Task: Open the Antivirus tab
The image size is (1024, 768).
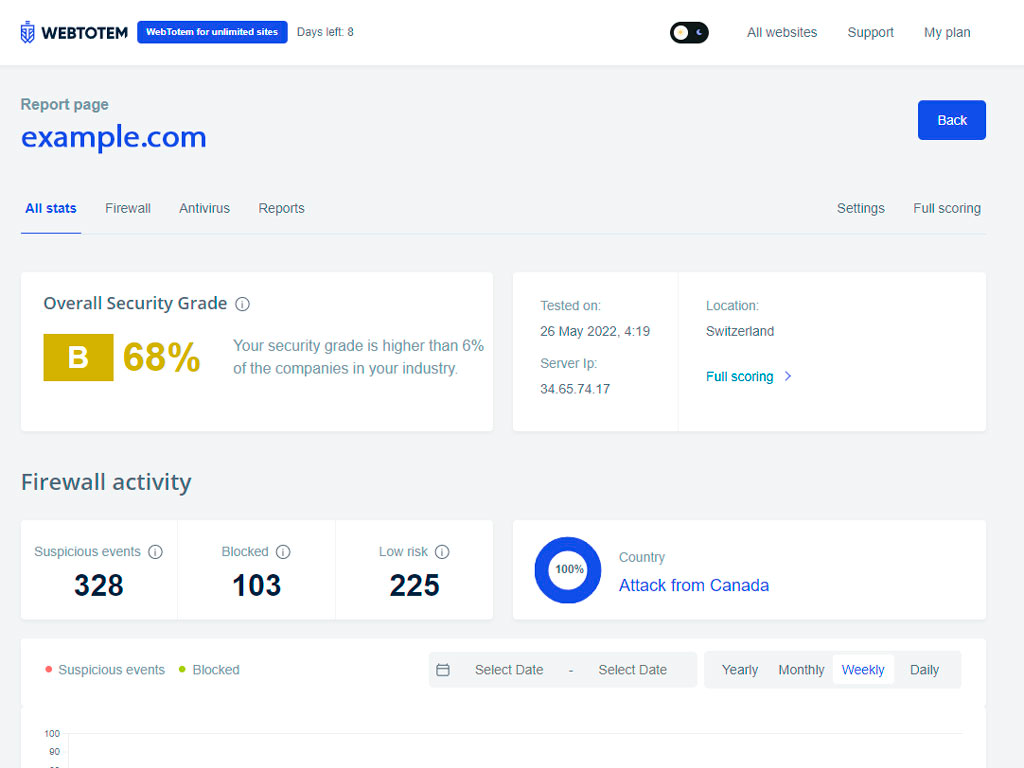Action: 204,208
